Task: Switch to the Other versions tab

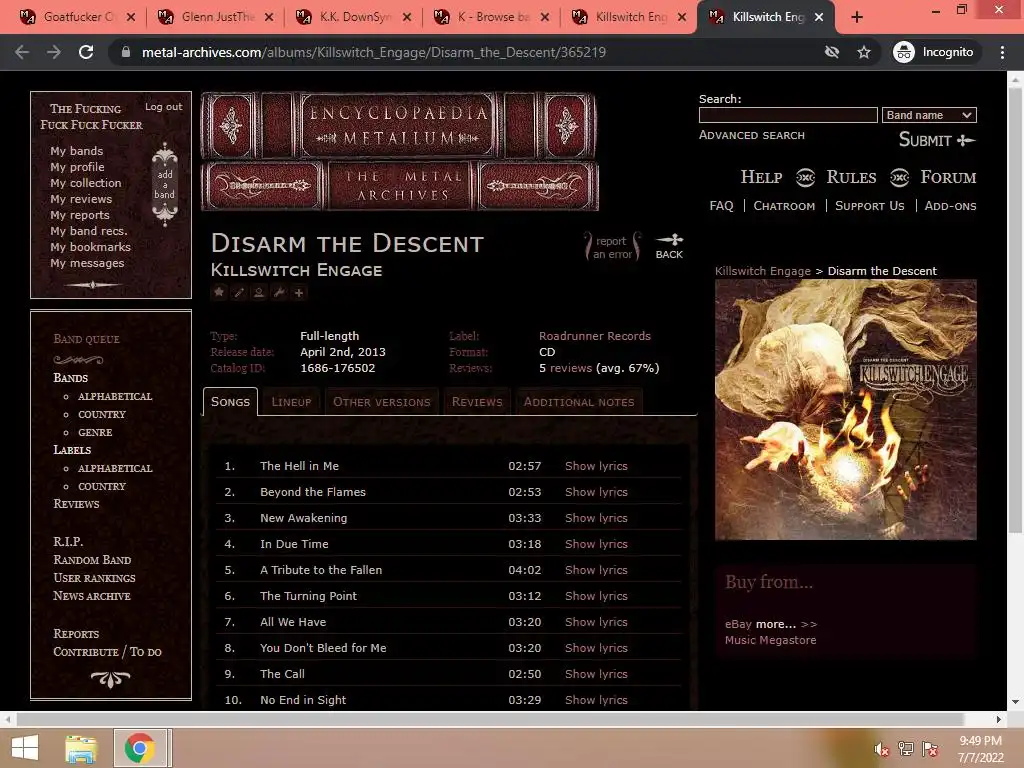Action: 381,402
